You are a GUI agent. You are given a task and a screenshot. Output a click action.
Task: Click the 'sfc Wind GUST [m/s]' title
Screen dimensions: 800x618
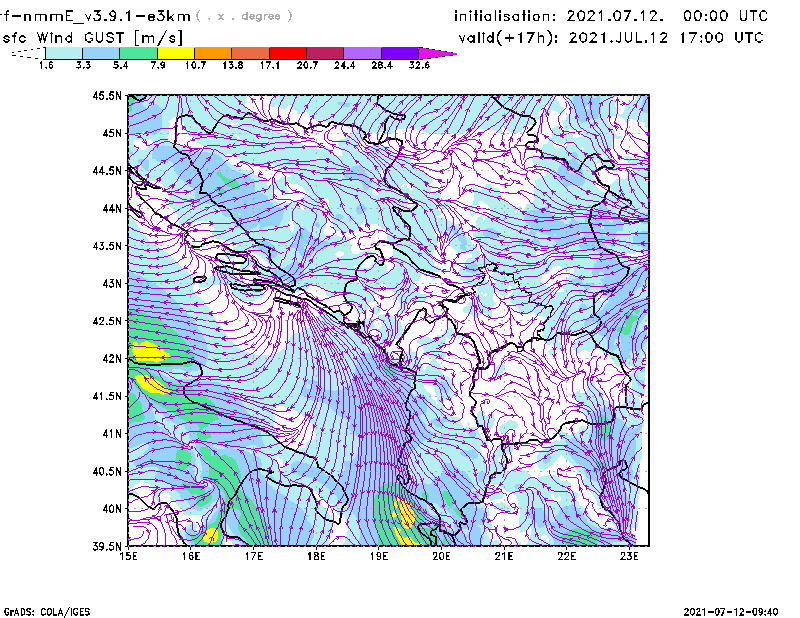tap(93, 38)
